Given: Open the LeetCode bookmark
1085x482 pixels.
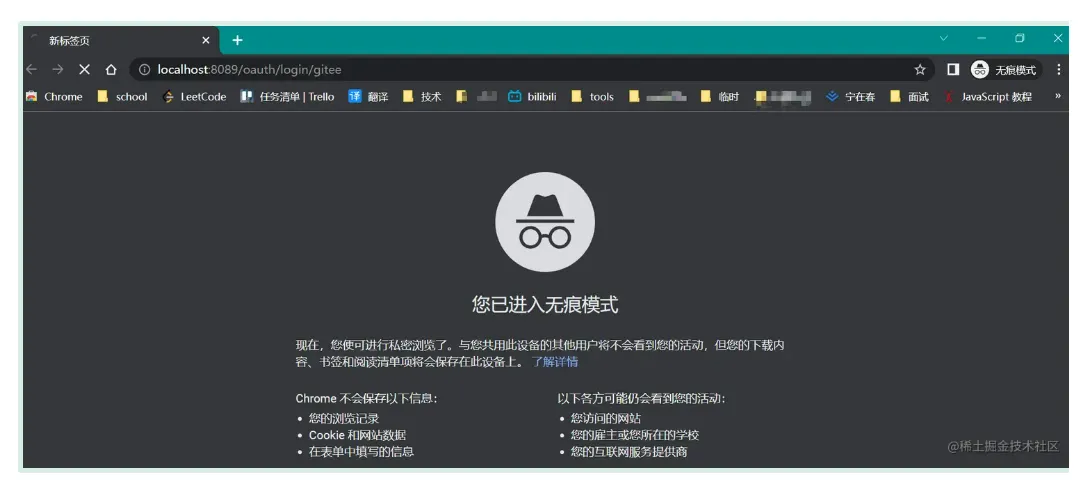Looking at the screenshot, I should click(194, 97).
